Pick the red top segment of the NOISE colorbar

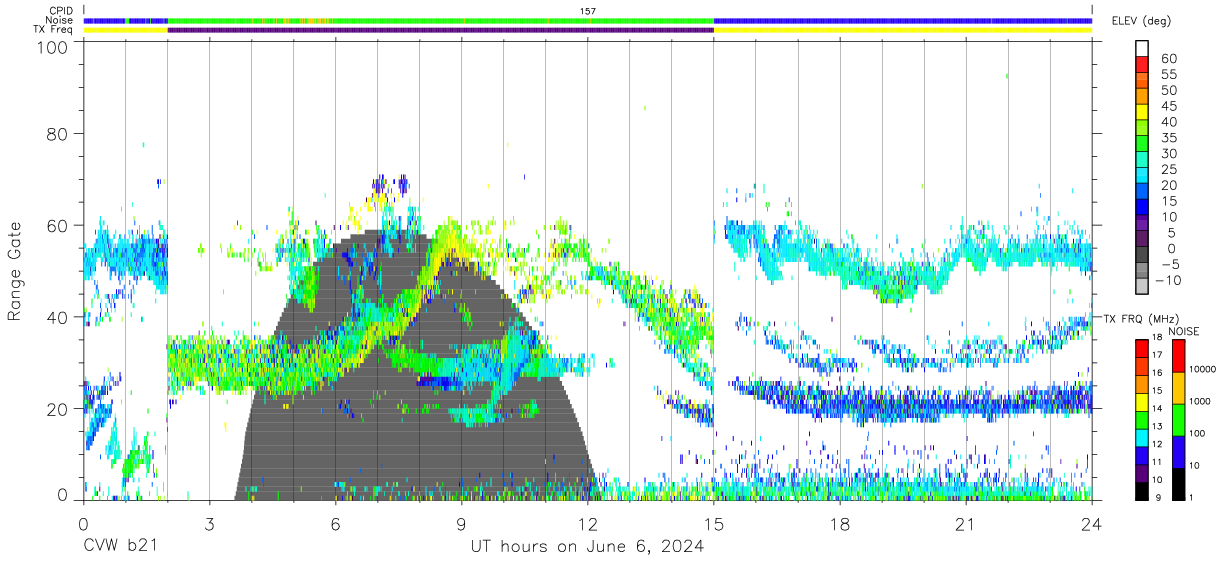click(x=1179, y=356)
